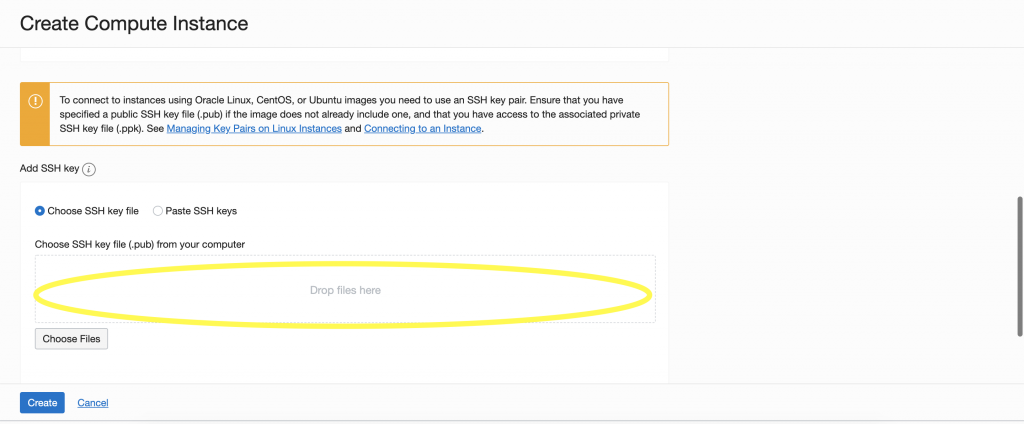This screenshot has height=424, width=1024.
Task: Click the scrollbar track above the thumb
Action: [1019, 122]
